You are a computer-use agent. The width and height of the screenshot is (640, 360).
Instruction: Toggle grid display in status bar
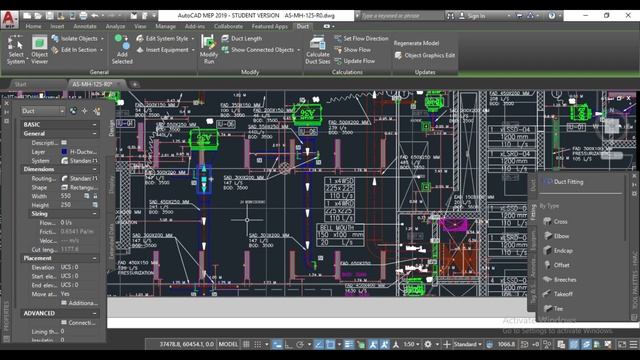pos(246,344)
